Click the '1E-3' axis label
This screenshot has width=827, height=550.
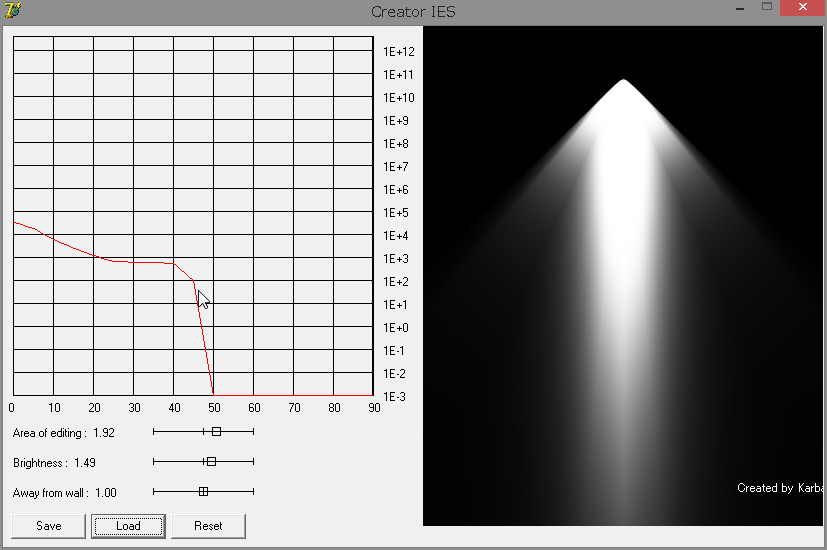[x=394, y=397]
